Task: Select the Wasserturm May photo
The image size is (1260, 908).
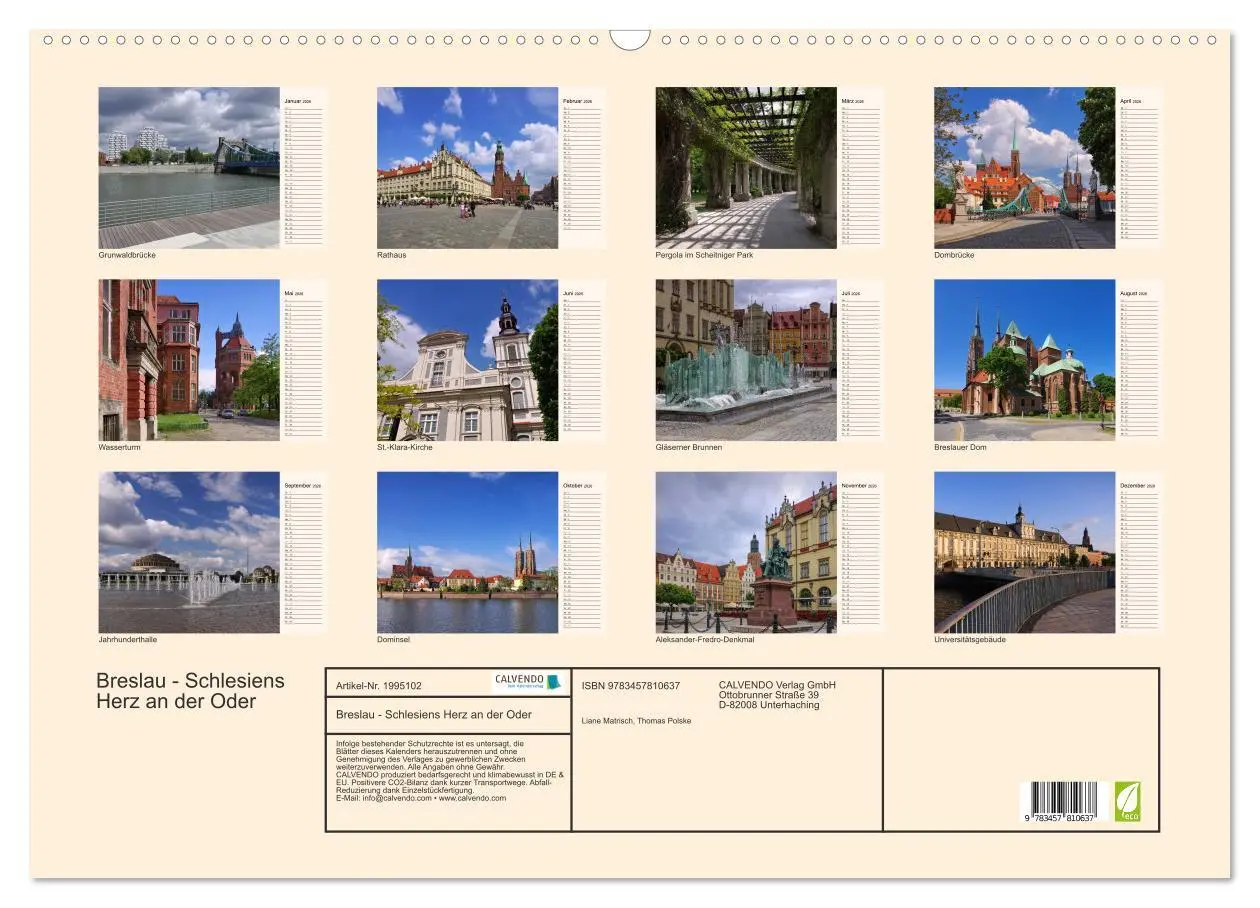Action: 189,360
